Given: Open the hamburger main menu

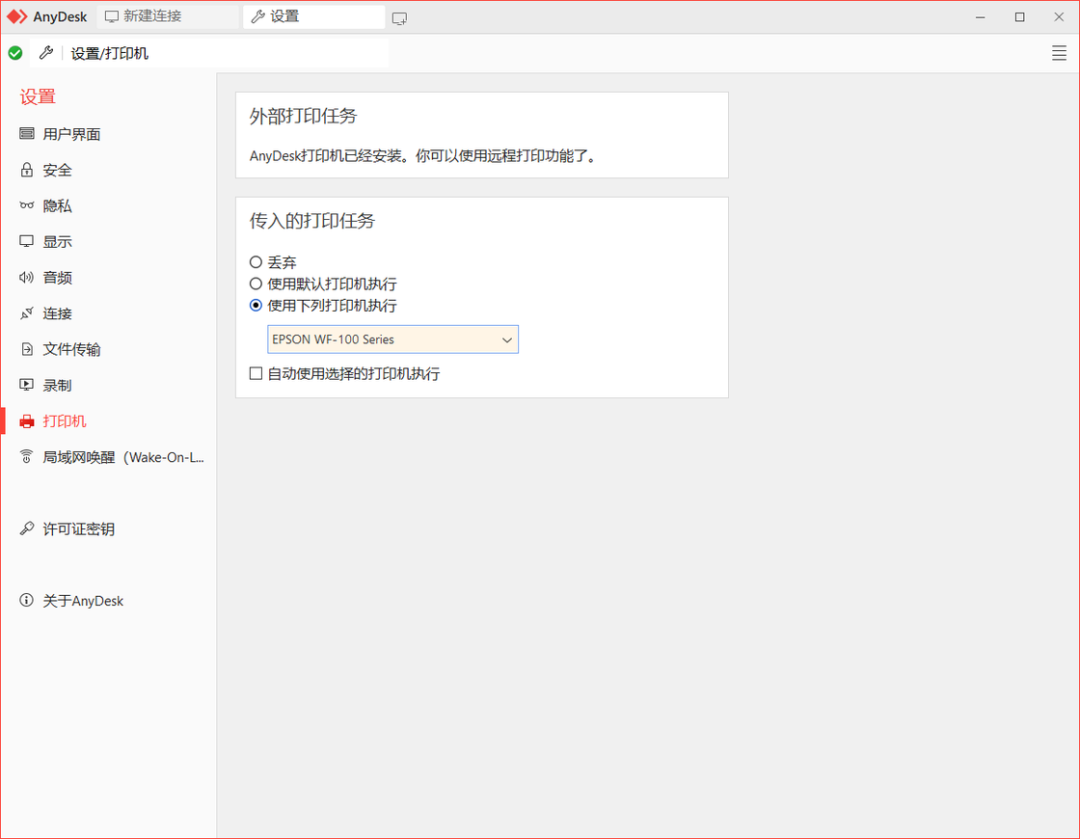Looking at the screenshot, I should pyautogui.click(x=1059, y=53).
